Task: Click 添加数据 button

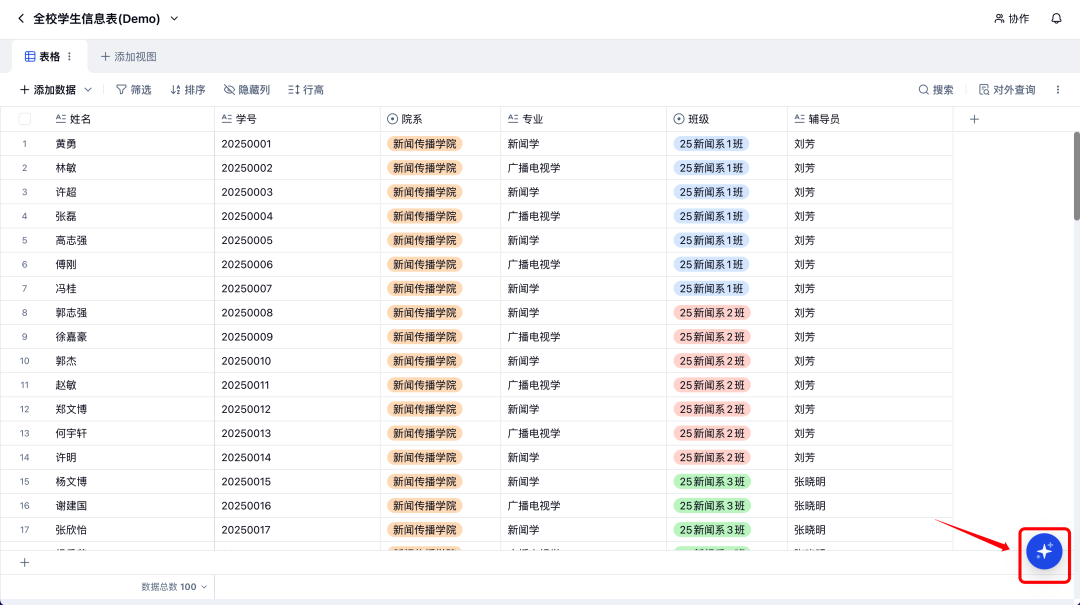Action: point(48,90)
